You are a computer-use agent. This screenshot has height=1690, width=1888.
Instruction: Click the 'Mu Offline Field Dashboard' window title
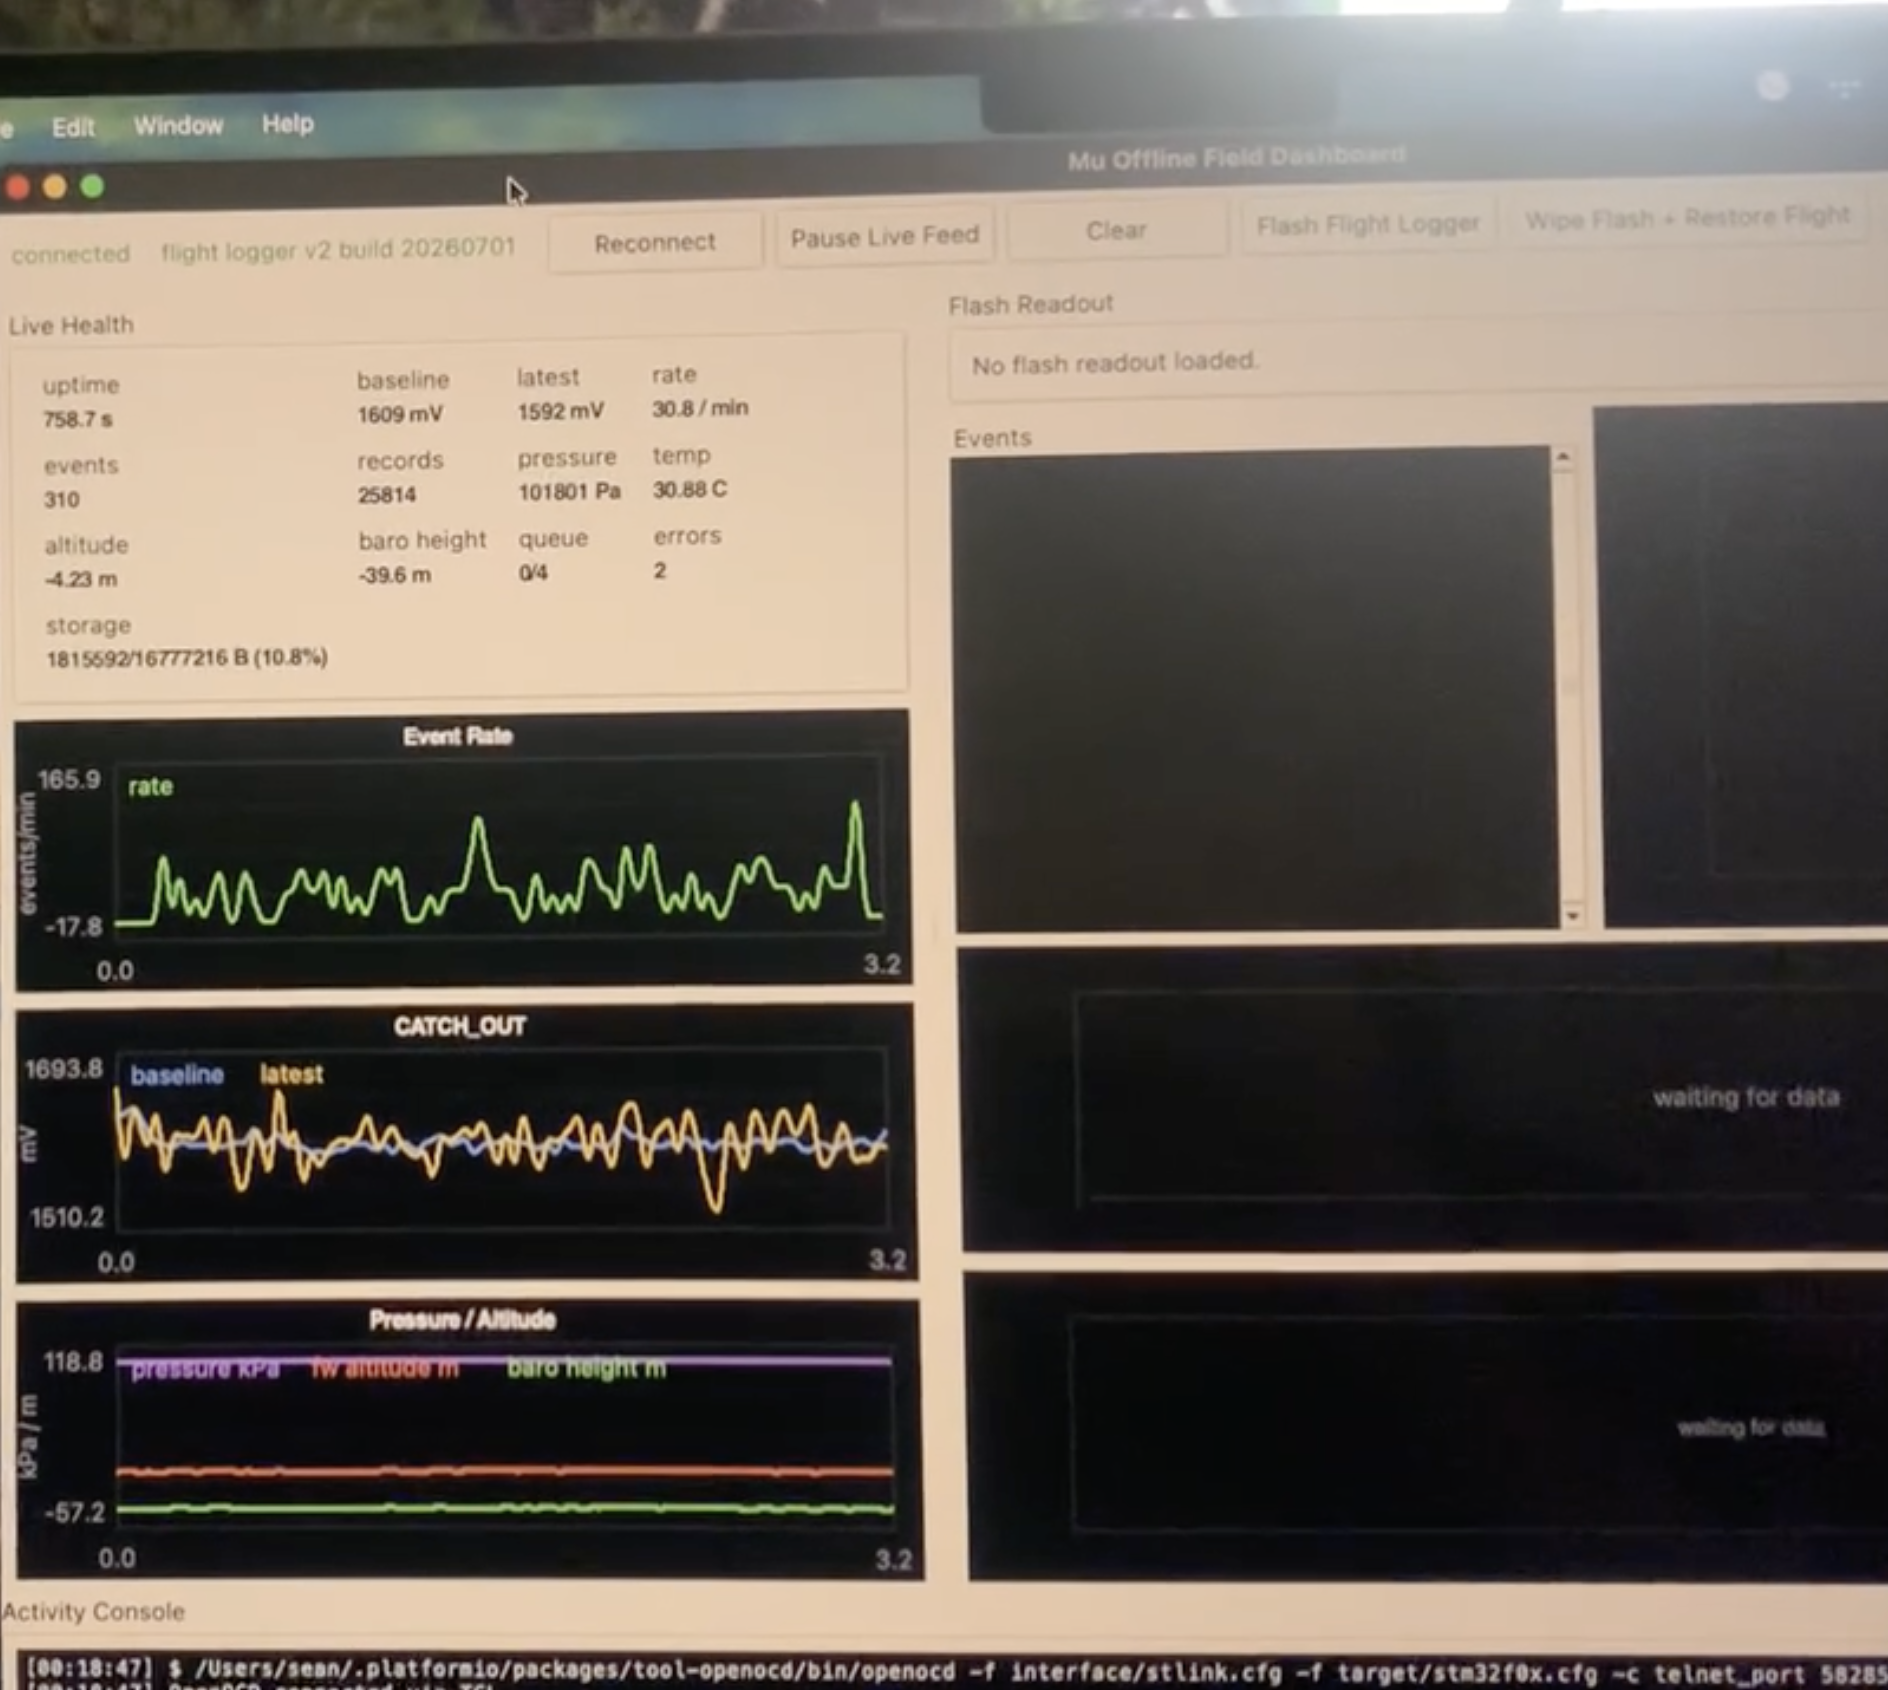pyautogui.click(x=1236, y=158)
